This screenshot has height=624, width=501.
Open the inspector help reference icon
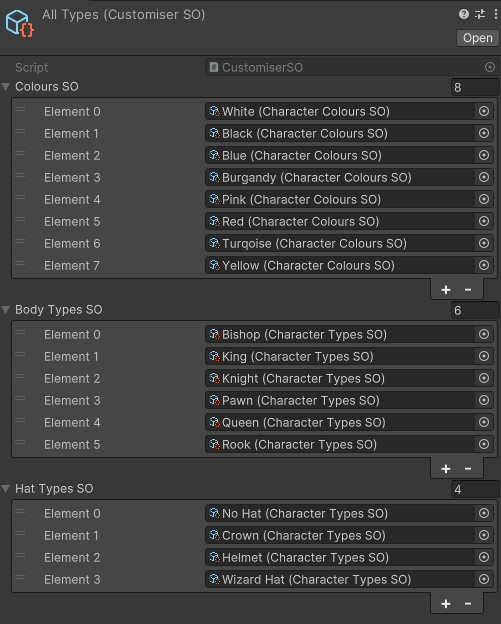point(464,15)
